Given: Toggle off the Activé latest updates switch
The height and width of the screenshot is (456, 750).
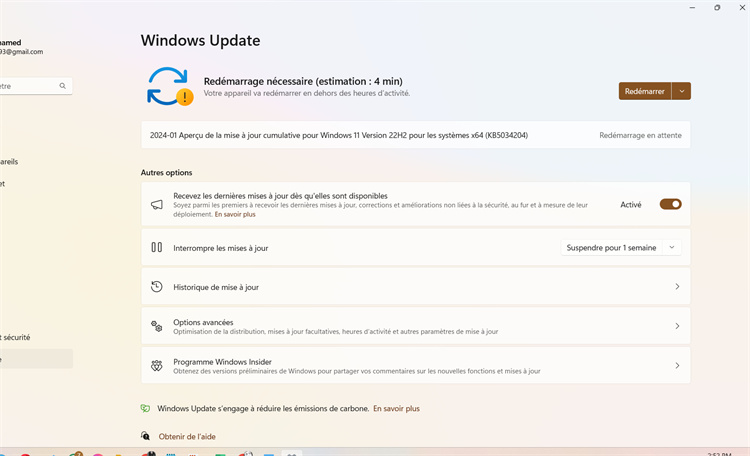Looking at the screenshot, I should (670, 204).
